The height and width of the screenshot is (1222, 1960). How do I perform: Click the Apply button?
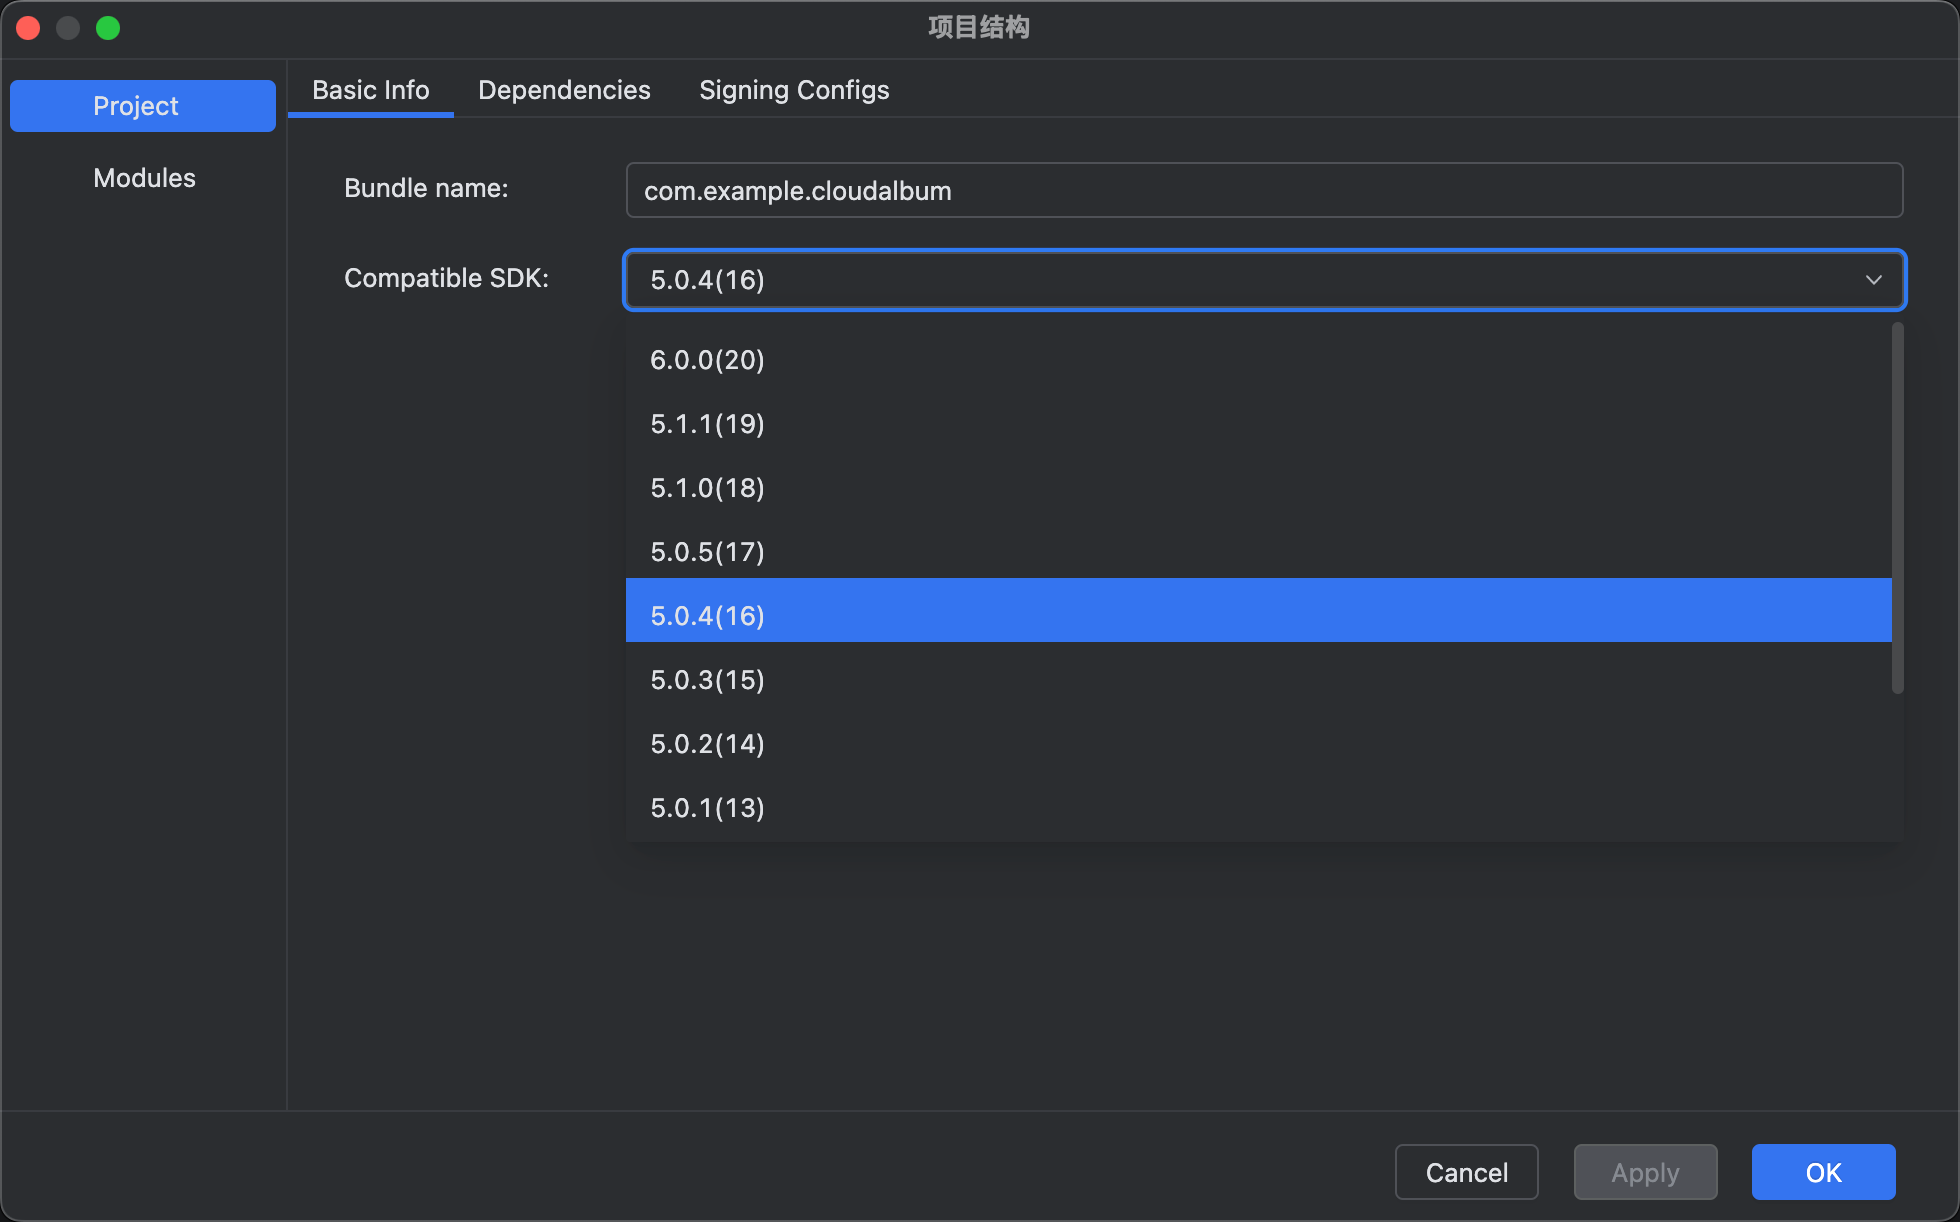pos(1645,1172)
